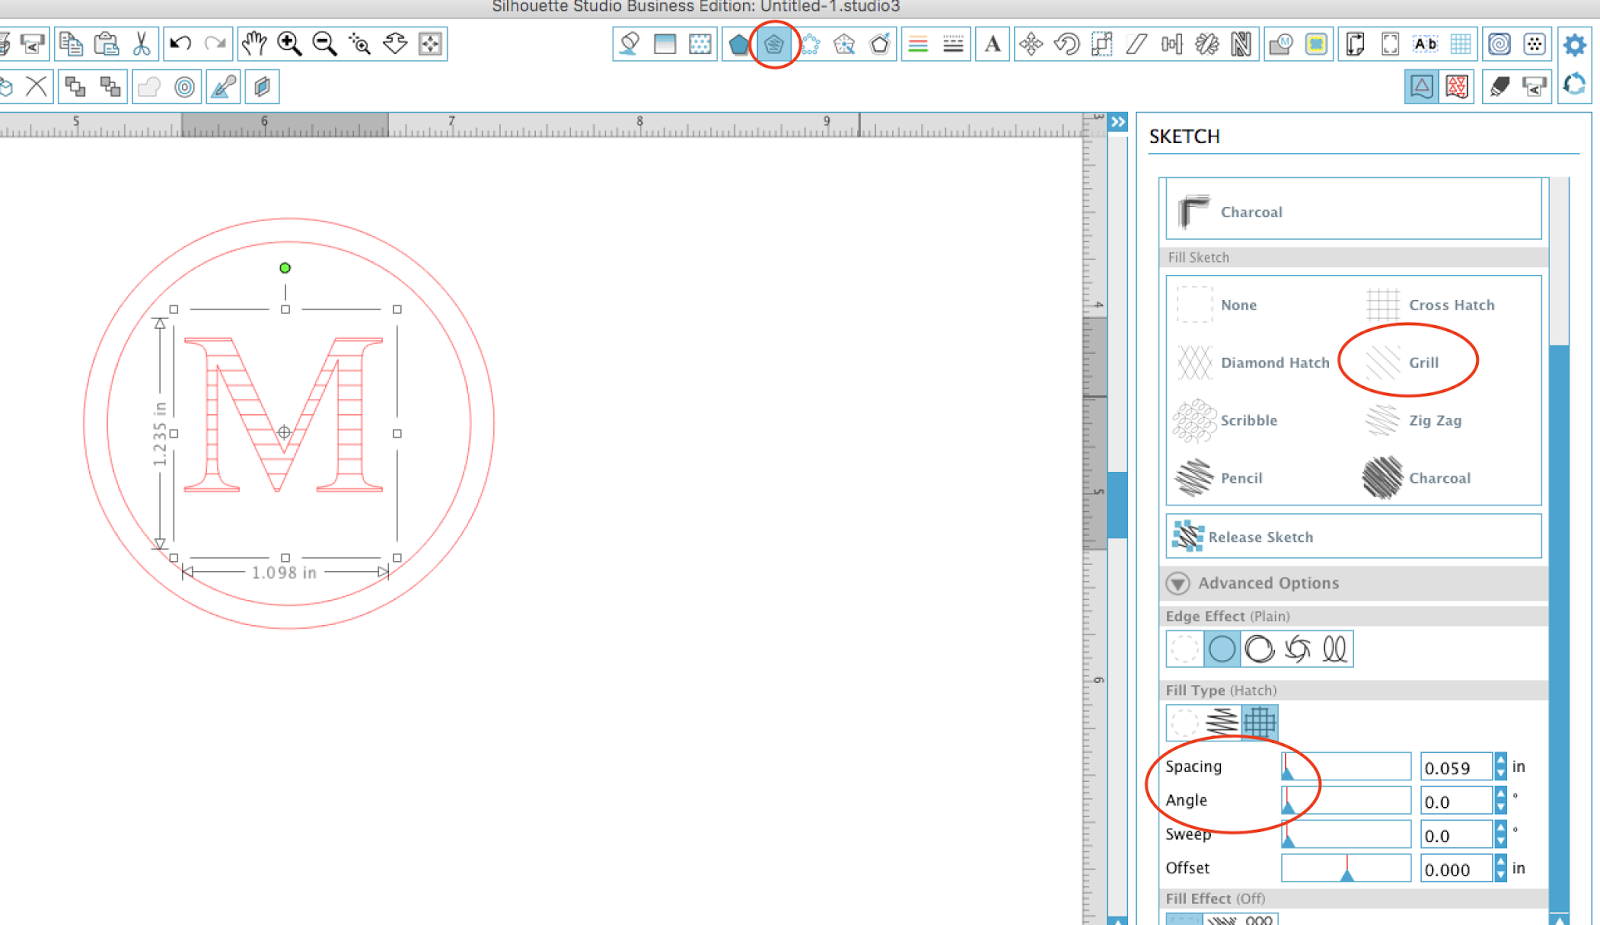Open the Pattern Fill panel
The image size is (1600, 925).
700,44
